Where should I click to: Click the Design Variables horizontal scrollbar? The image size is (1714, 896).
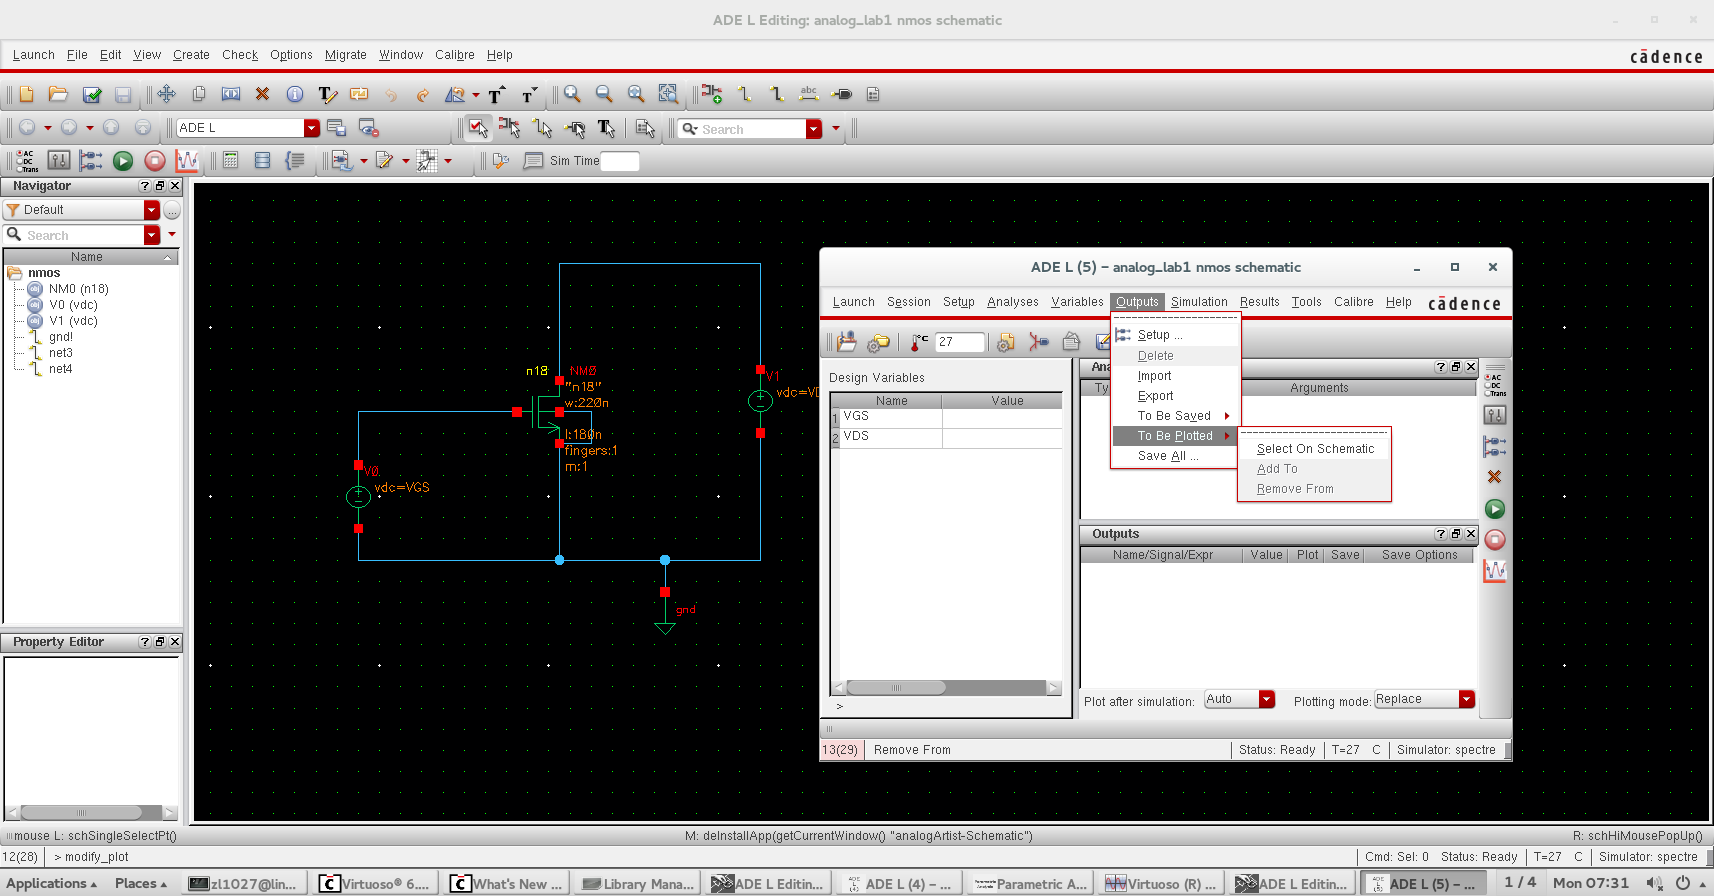click(946, 688)
